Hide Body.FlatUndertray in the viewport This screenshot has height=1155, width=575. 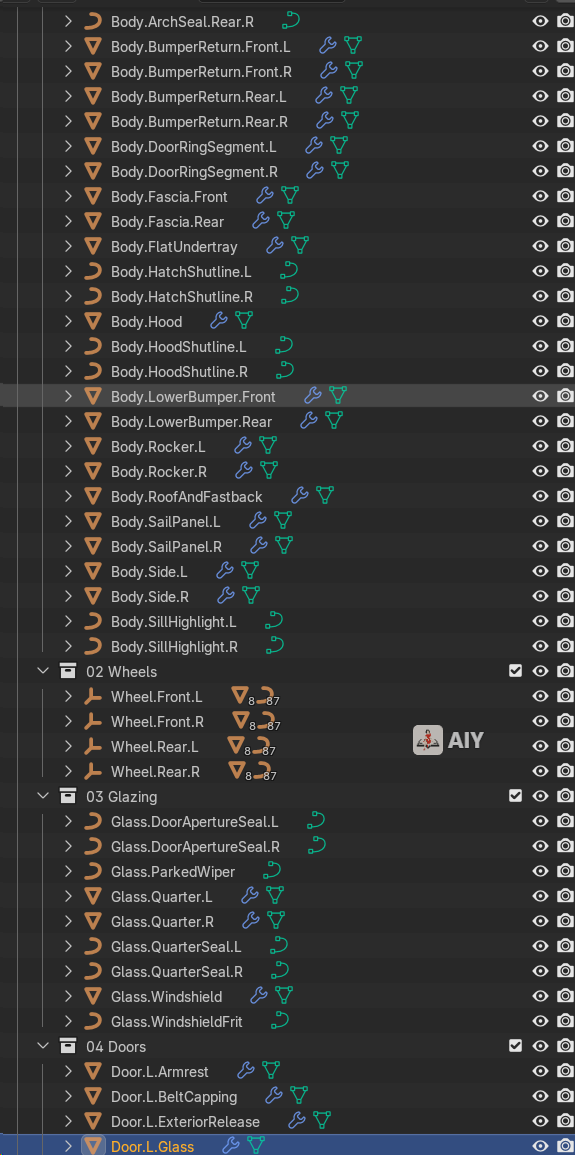(x=540, y=246)
